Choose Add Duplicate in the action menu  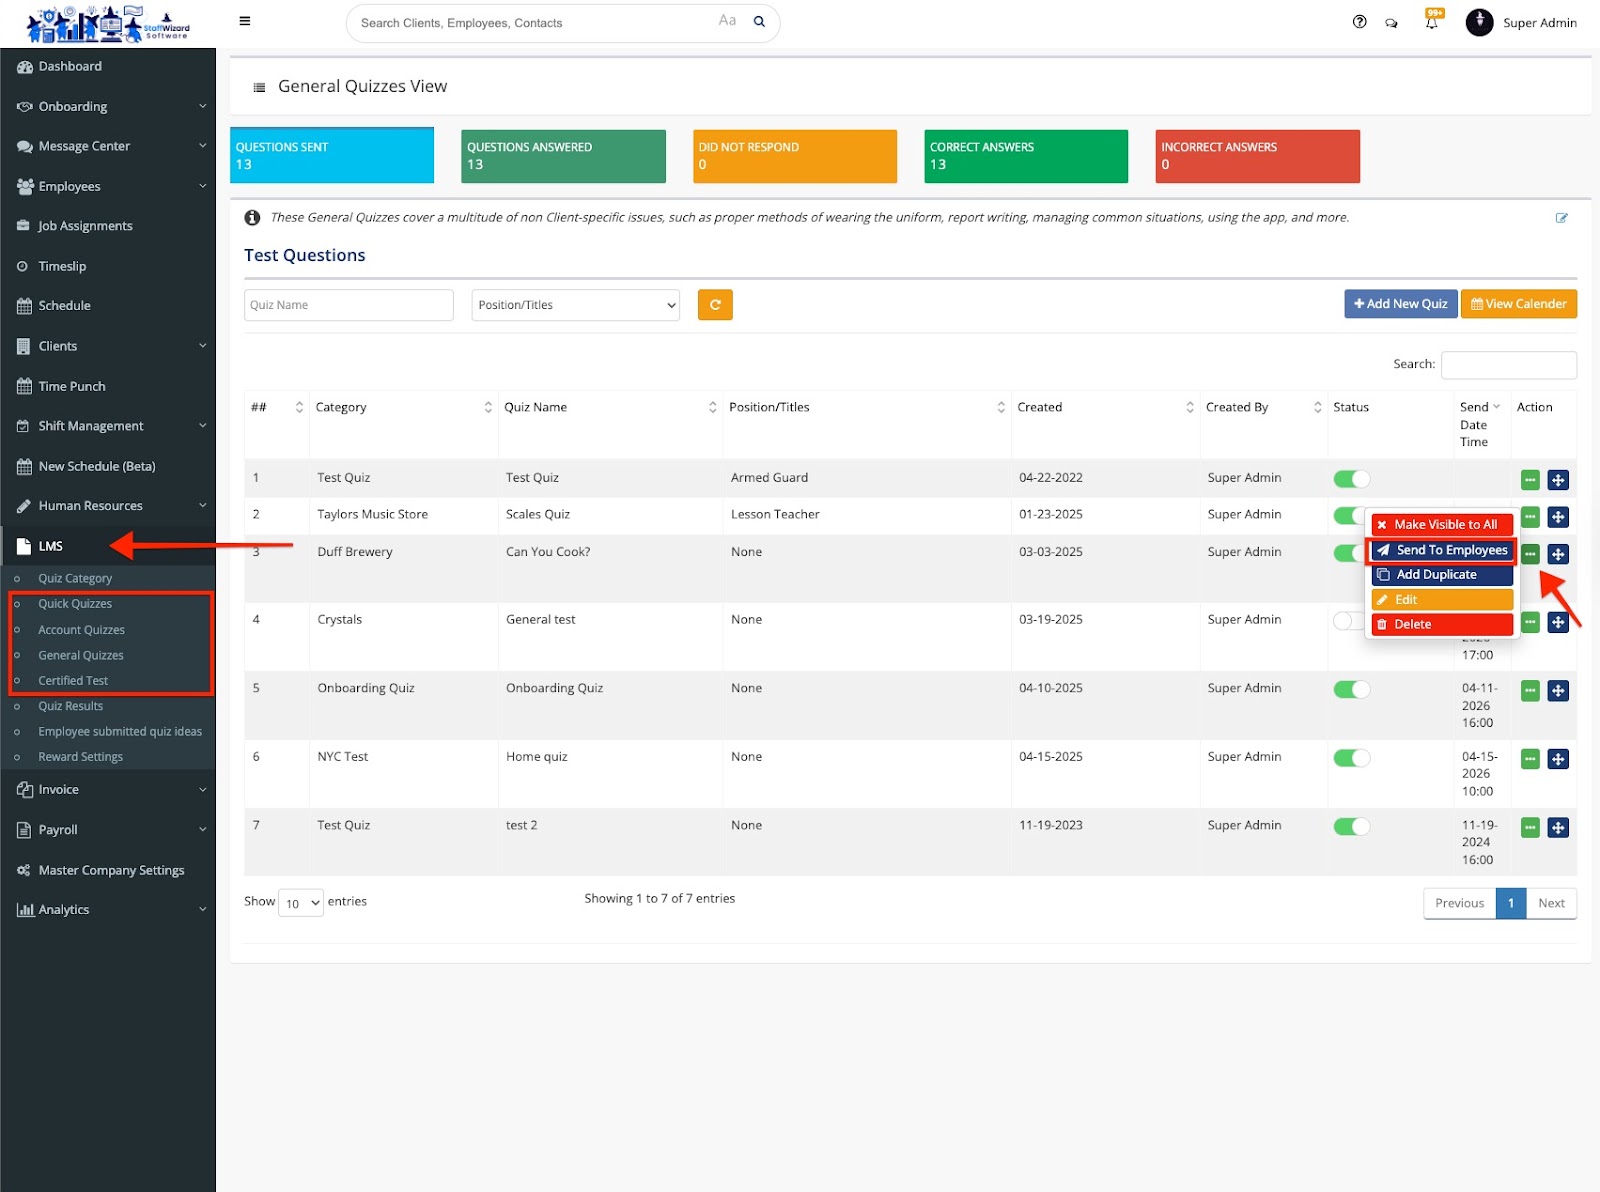1441,575
